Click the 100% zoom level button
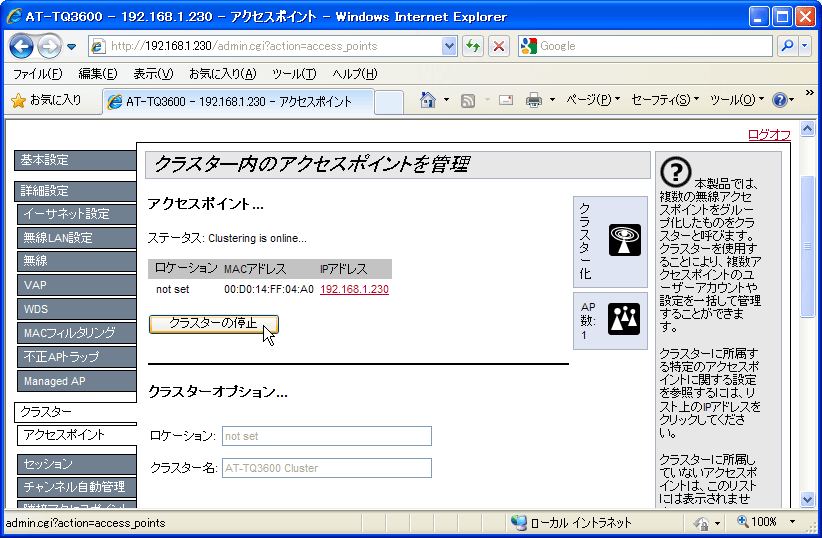Image resolution: width=822 pixels, height=538 pixels. pos(757,522)
